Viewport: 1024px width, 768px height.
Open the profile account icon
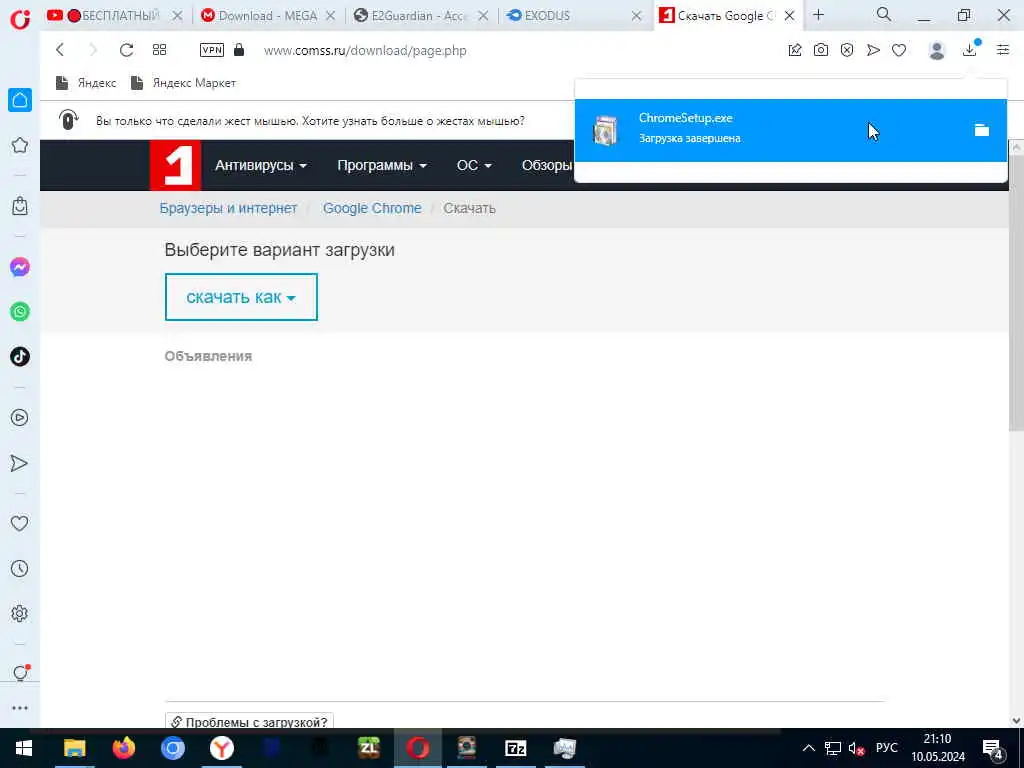(937, 50)
